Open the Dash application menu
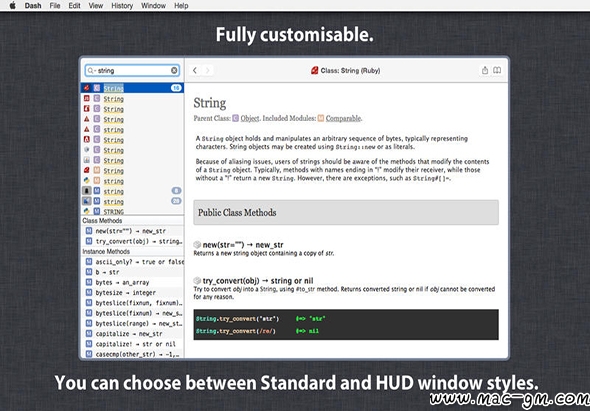The height and width of the screenshot is (411, 590). click(33, 6)
